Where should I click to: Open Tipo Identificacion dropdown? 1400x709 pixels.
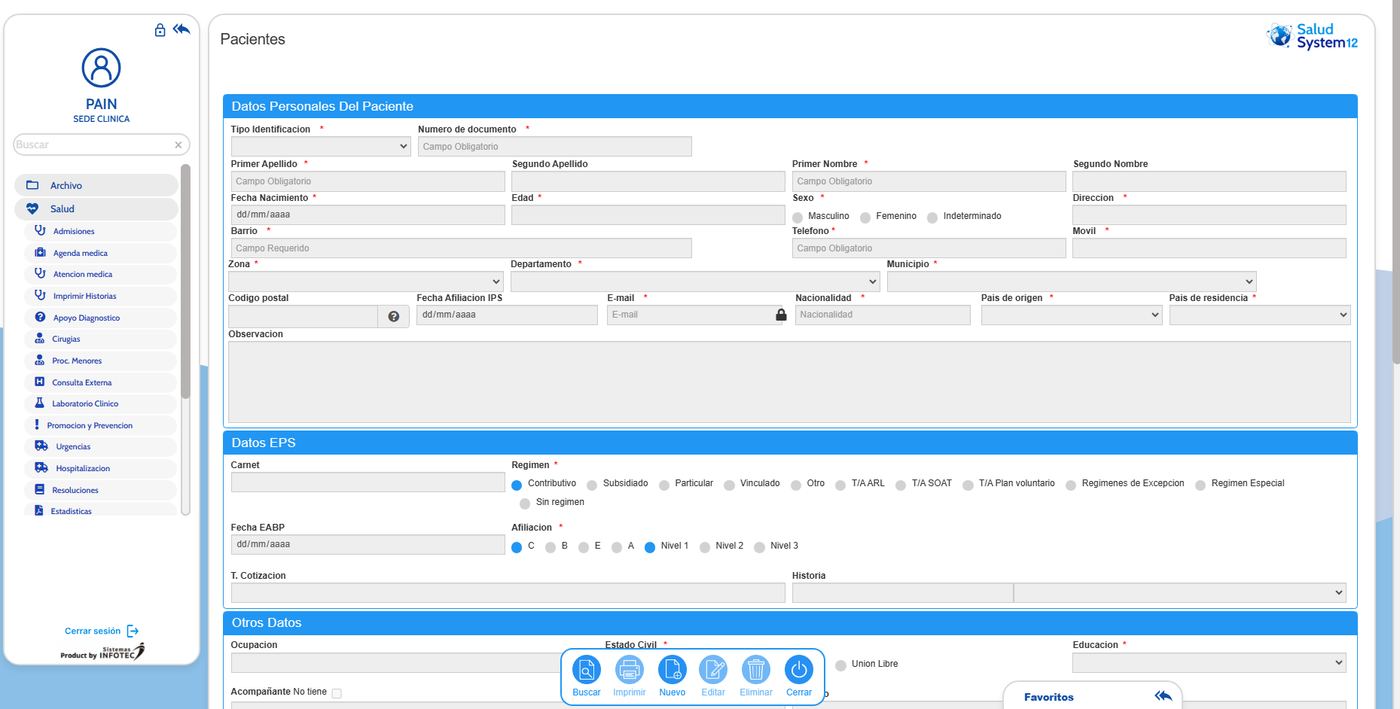coord(320,147)
